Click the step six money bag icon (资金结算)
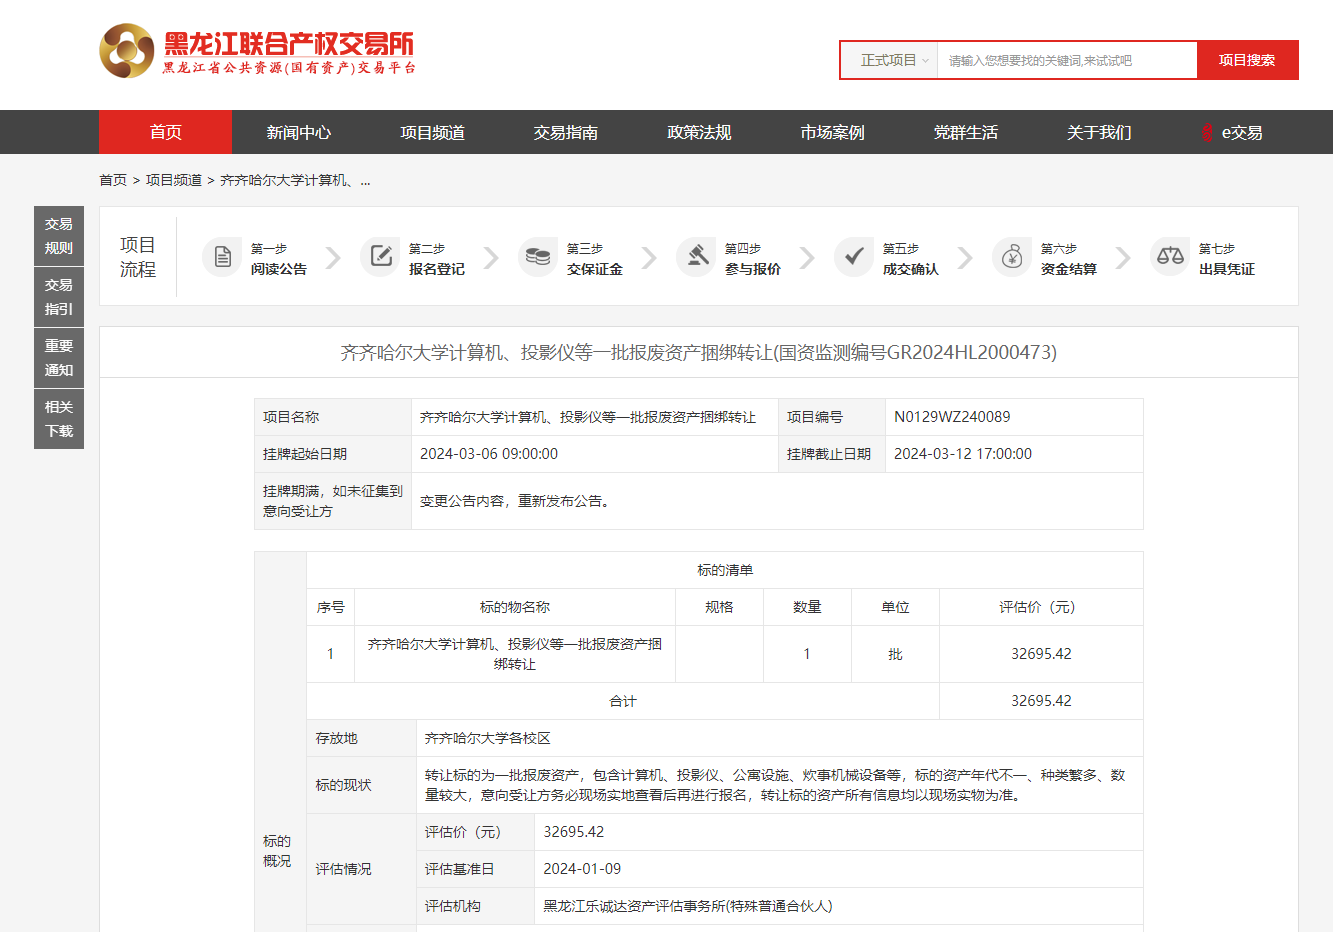The height and width of the screenshot is (932, 1333). [x=1012, y=257]
